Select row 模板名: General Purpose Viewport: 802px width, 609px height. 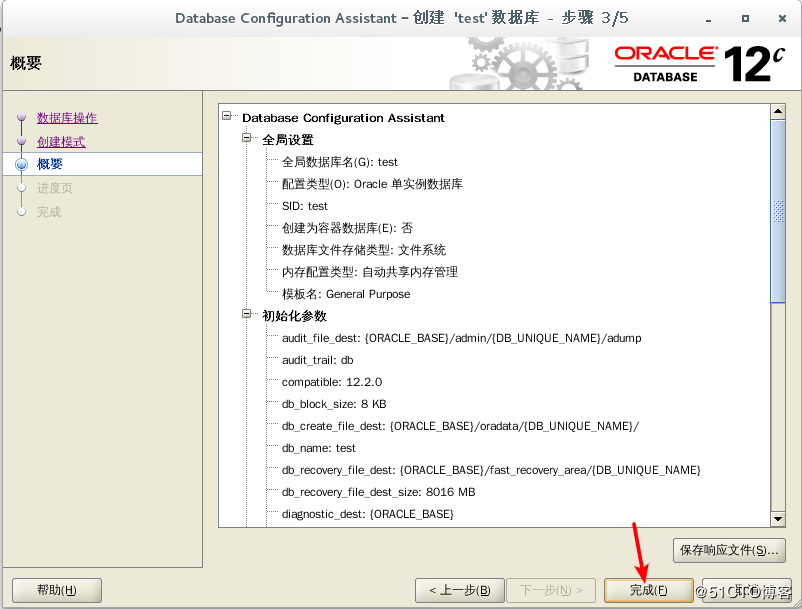(x=346, y=294)
